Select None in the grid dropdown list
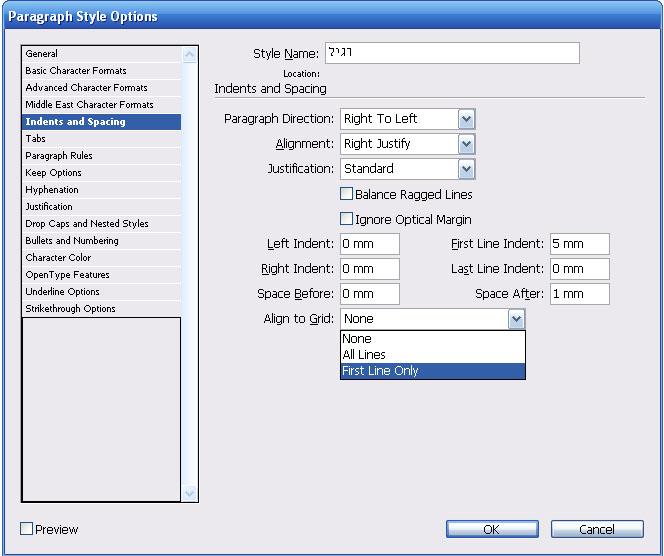The image size is (664, 556). (433, 339)
